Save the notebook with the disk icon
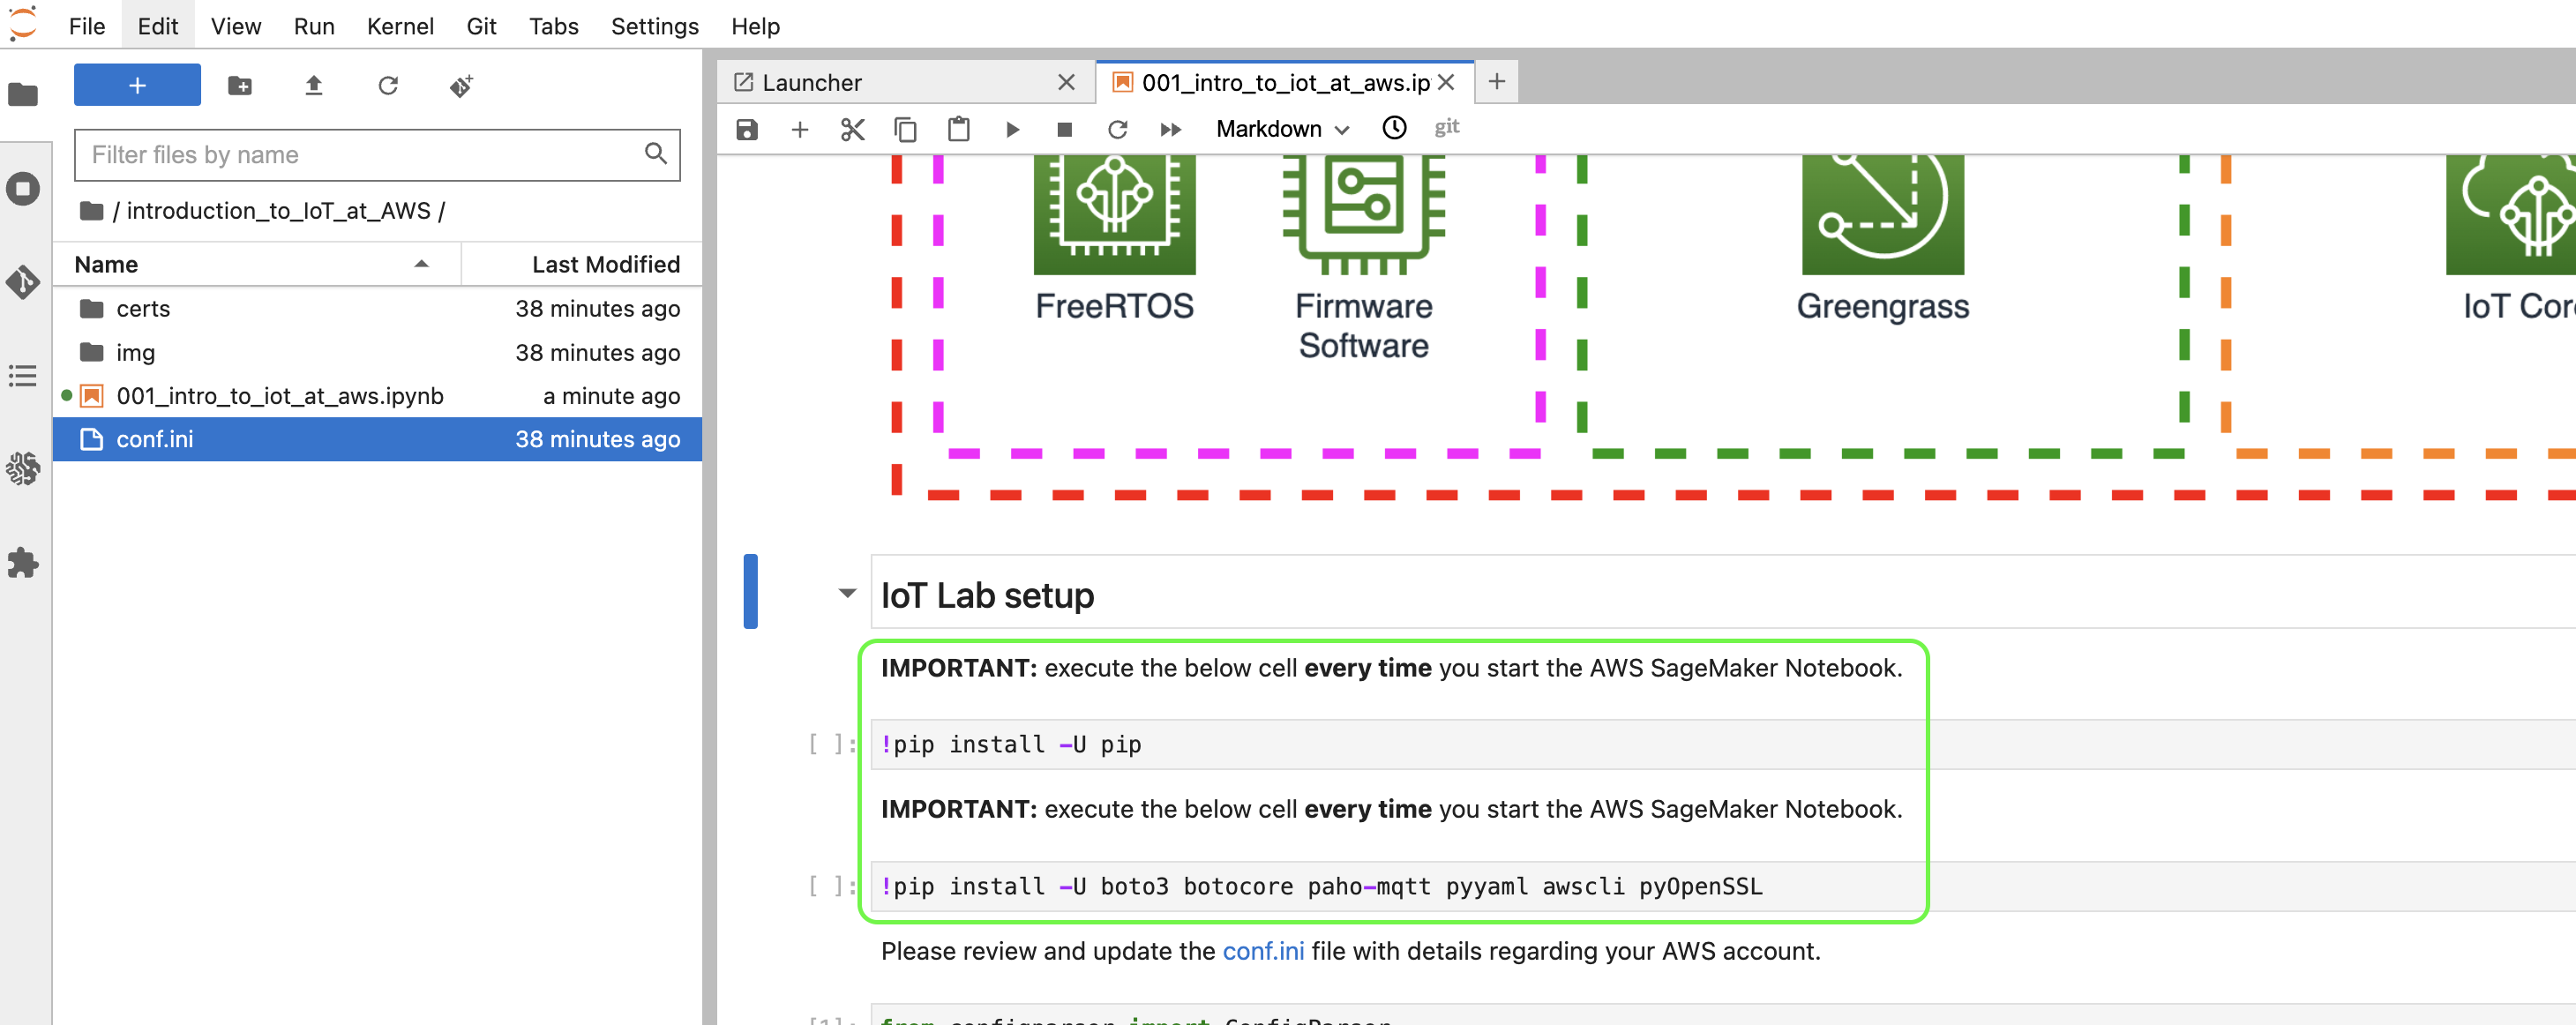The image size is (2576, 1025). point(747,129)
